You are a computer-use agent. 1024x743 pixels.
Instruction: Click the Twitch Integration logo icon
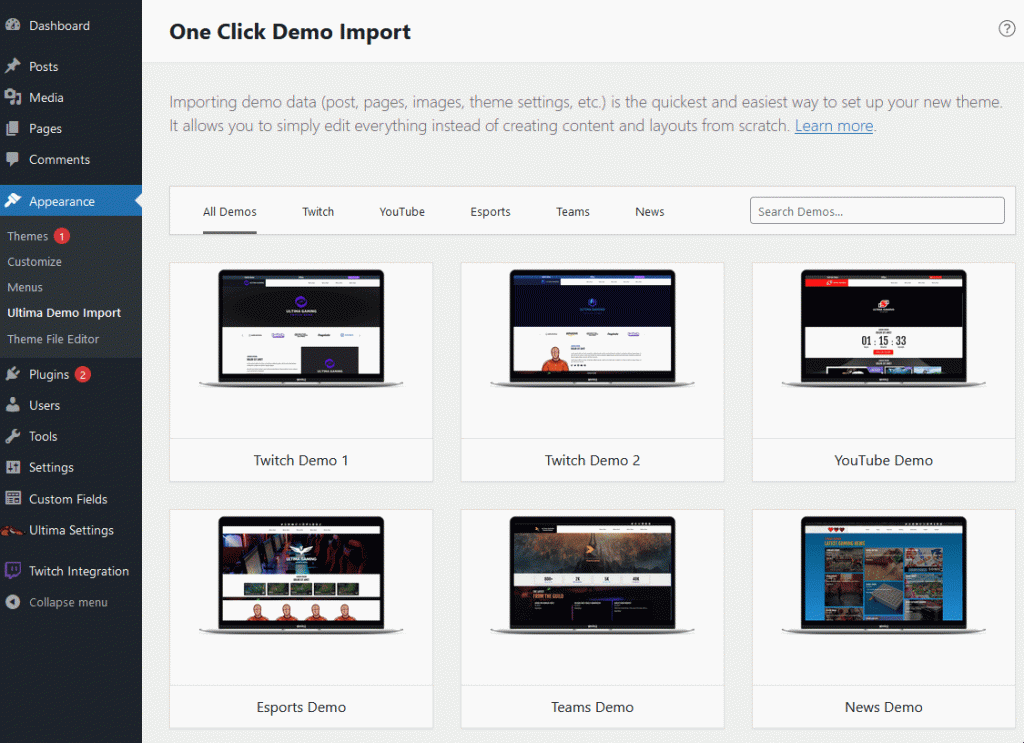coord(12,571)
